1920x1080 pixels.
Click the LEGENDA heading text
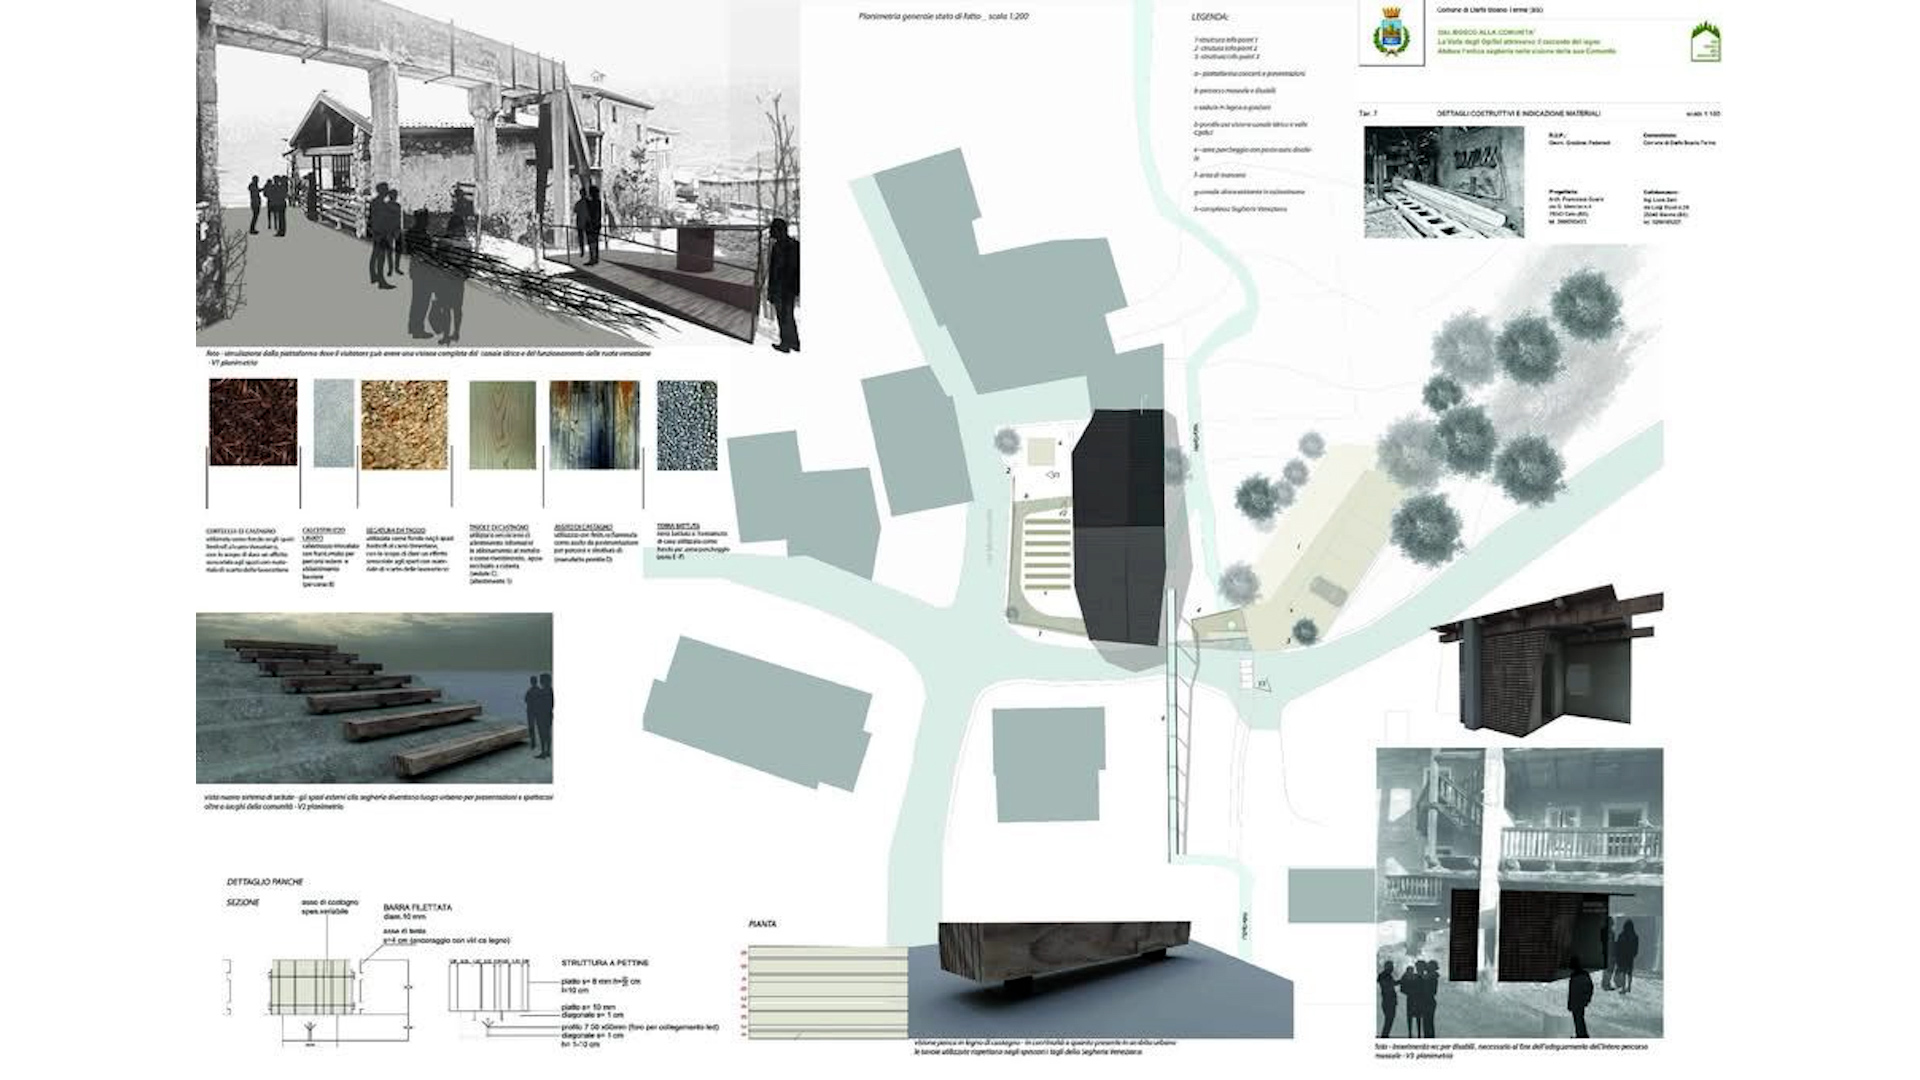pos(1210,17)
